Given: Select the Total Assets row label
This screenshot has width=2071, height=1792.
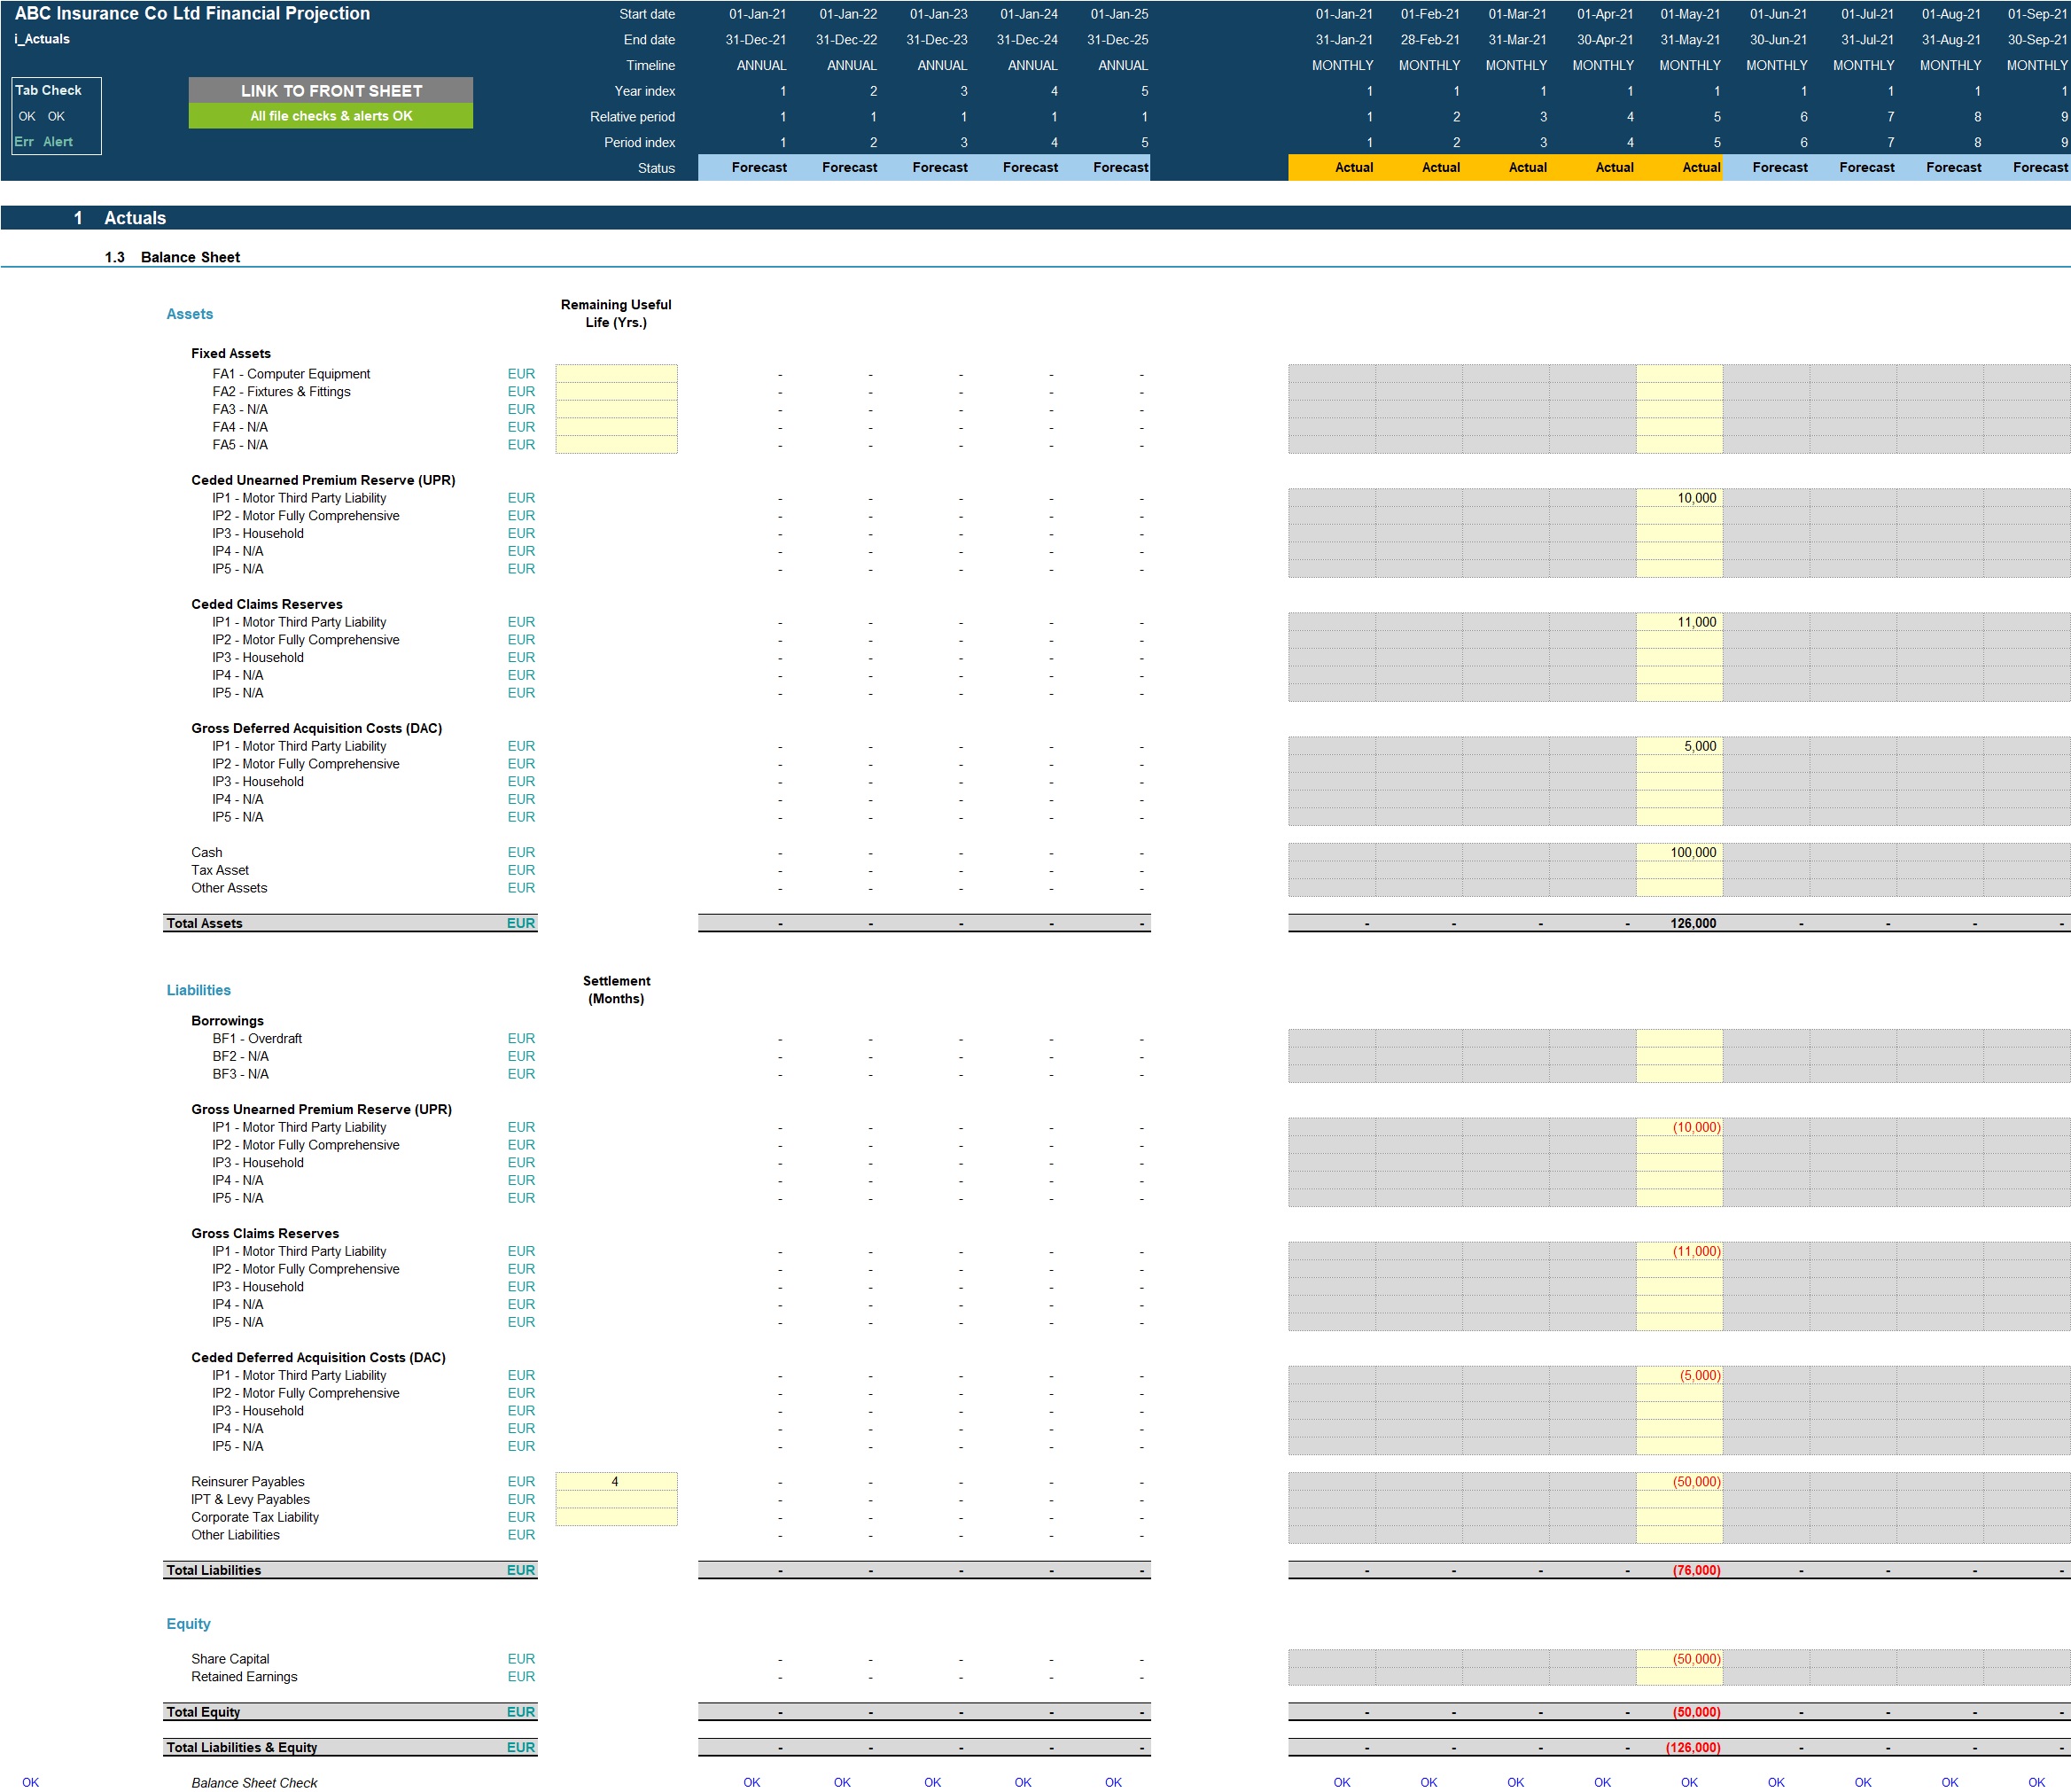Looking at the screenshot, I should pos(204,923).
